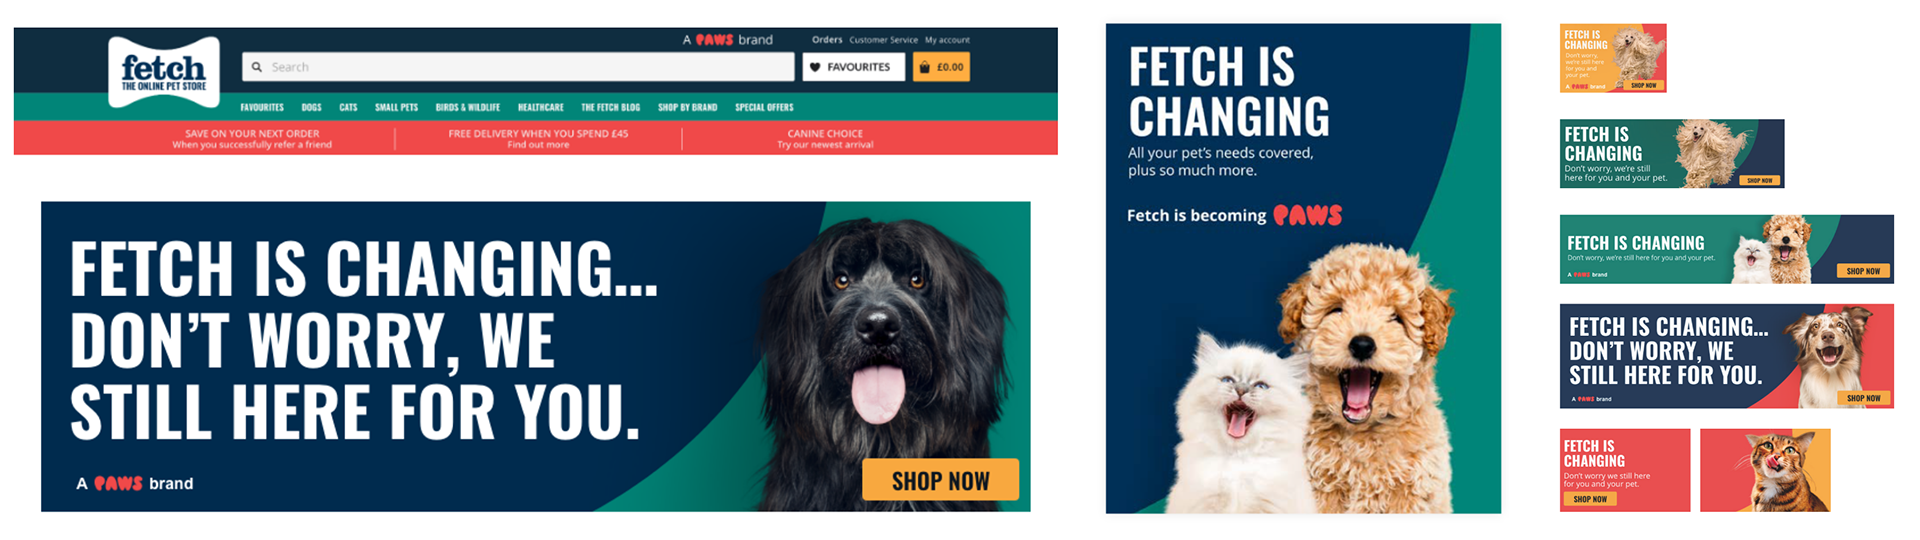The width and height of the screenshot is (1920, 540).
Task: Click the shopping basket icon
Action: tap(925, 67)
